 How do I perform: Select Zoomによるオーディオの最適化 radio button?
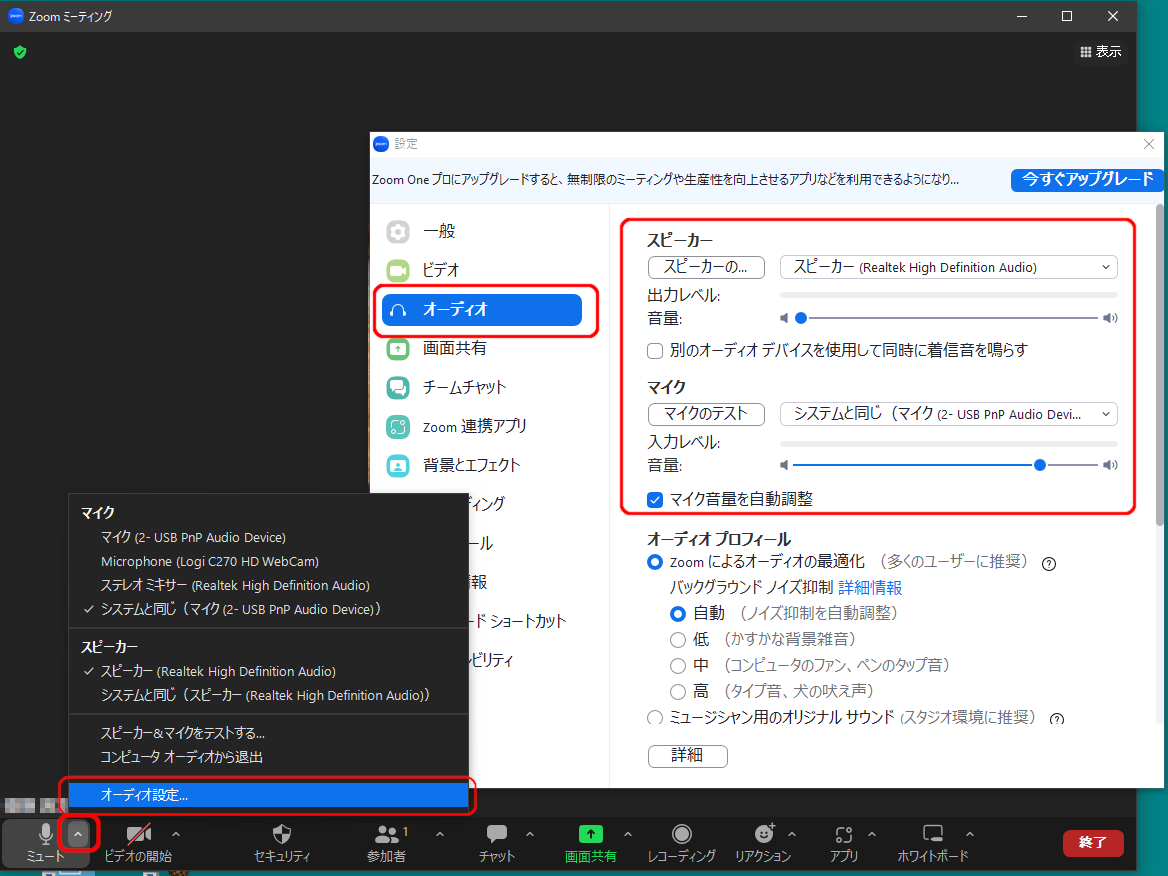point(655,562)
